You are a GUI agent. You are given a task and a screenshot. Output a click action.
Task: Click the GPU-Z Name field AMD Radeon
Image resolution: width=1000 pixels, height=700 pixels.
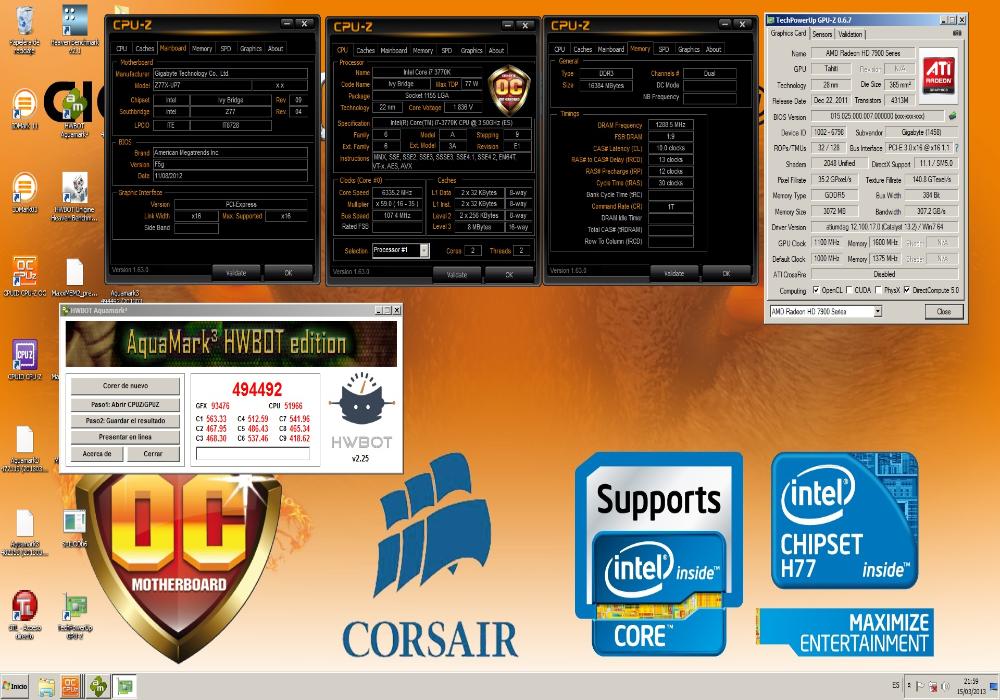click(x=862, y=54)
